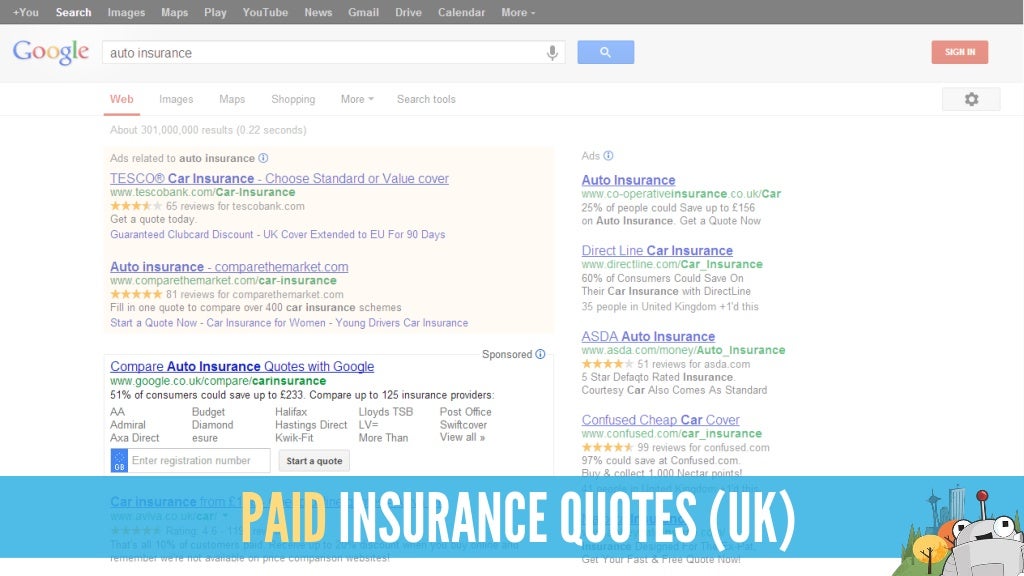Click Young Drivers Car Insurance sitelink
Image resolution: width=1024 pixels, height=576 pixels.
[402, 323]
